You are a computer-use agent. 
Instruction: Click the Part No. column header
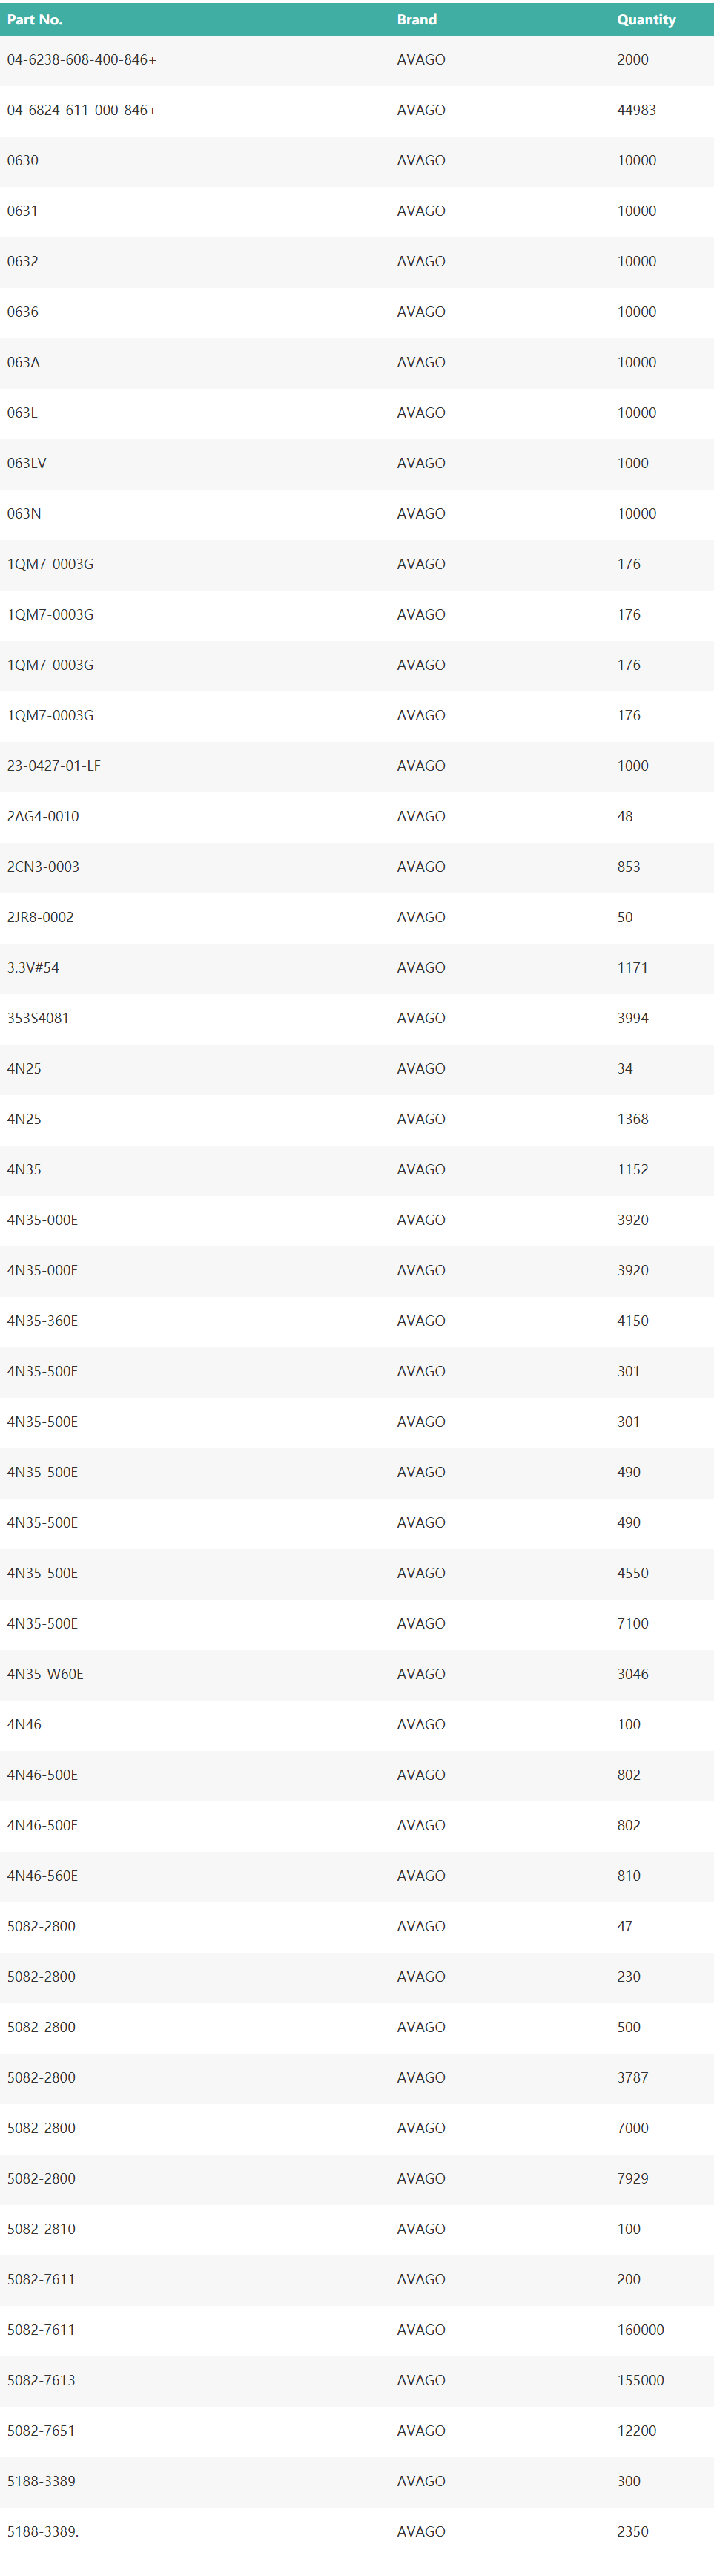click(35, 19)
